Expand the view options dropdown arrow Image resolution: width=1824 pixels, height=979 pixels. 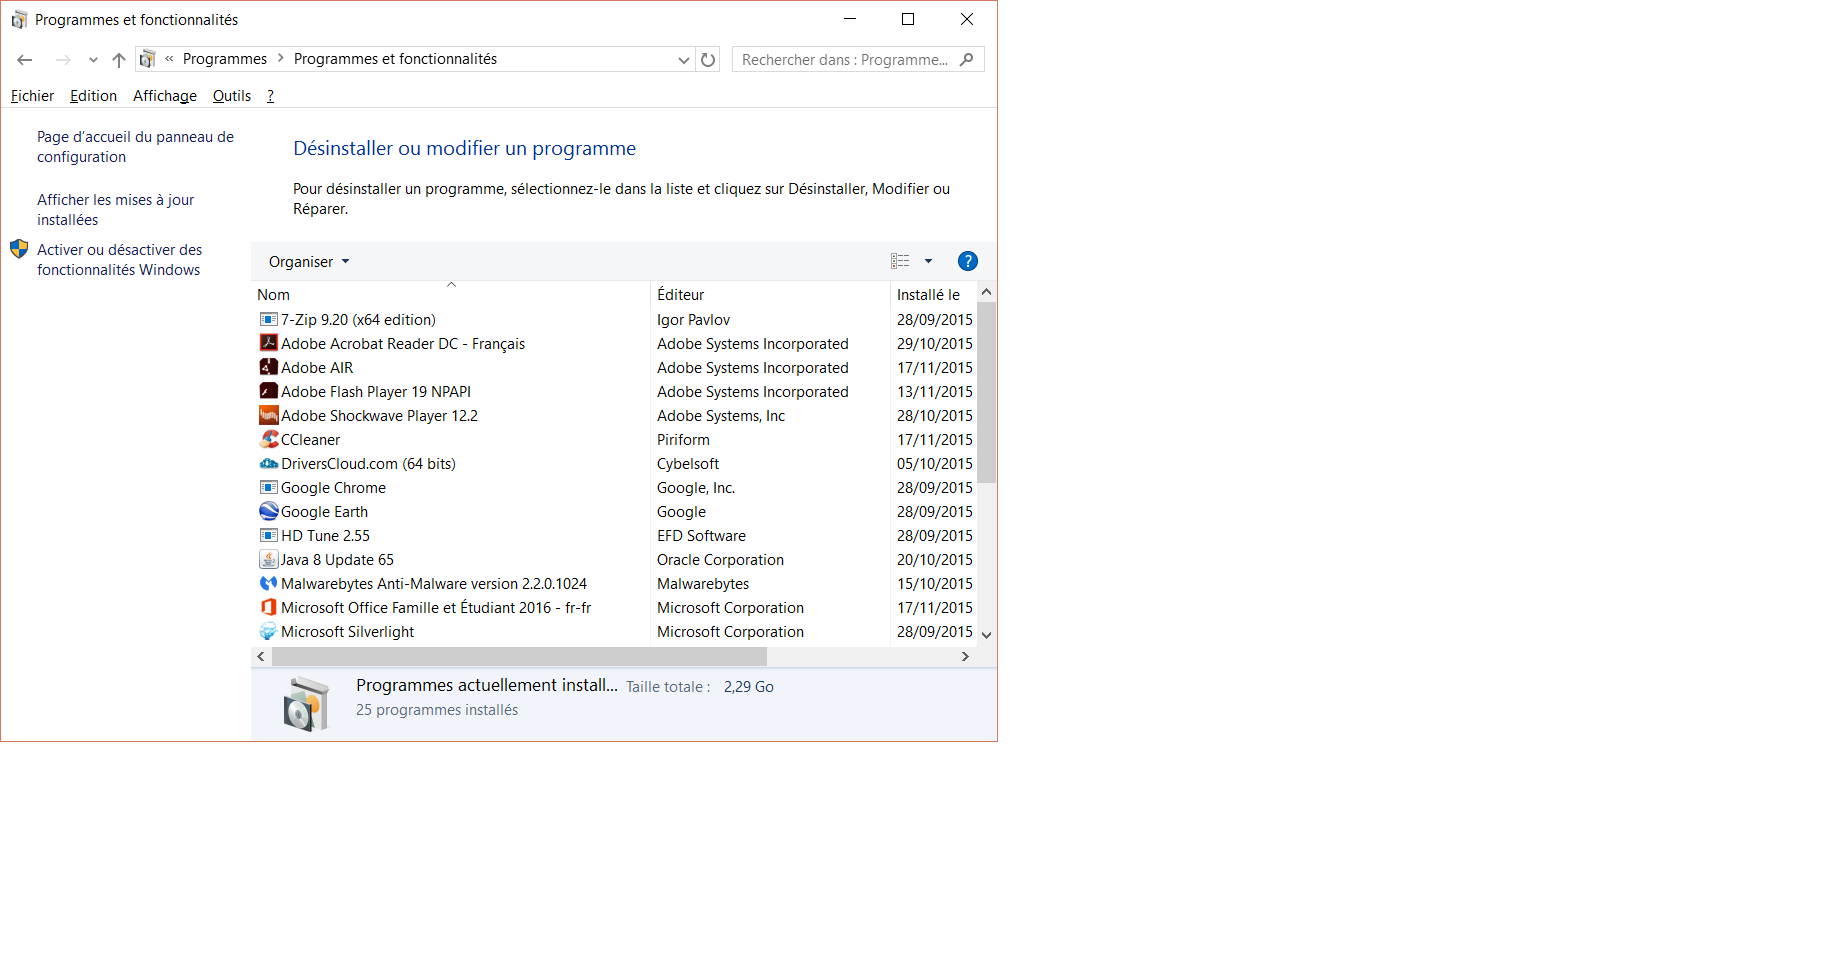pos(928,261)
